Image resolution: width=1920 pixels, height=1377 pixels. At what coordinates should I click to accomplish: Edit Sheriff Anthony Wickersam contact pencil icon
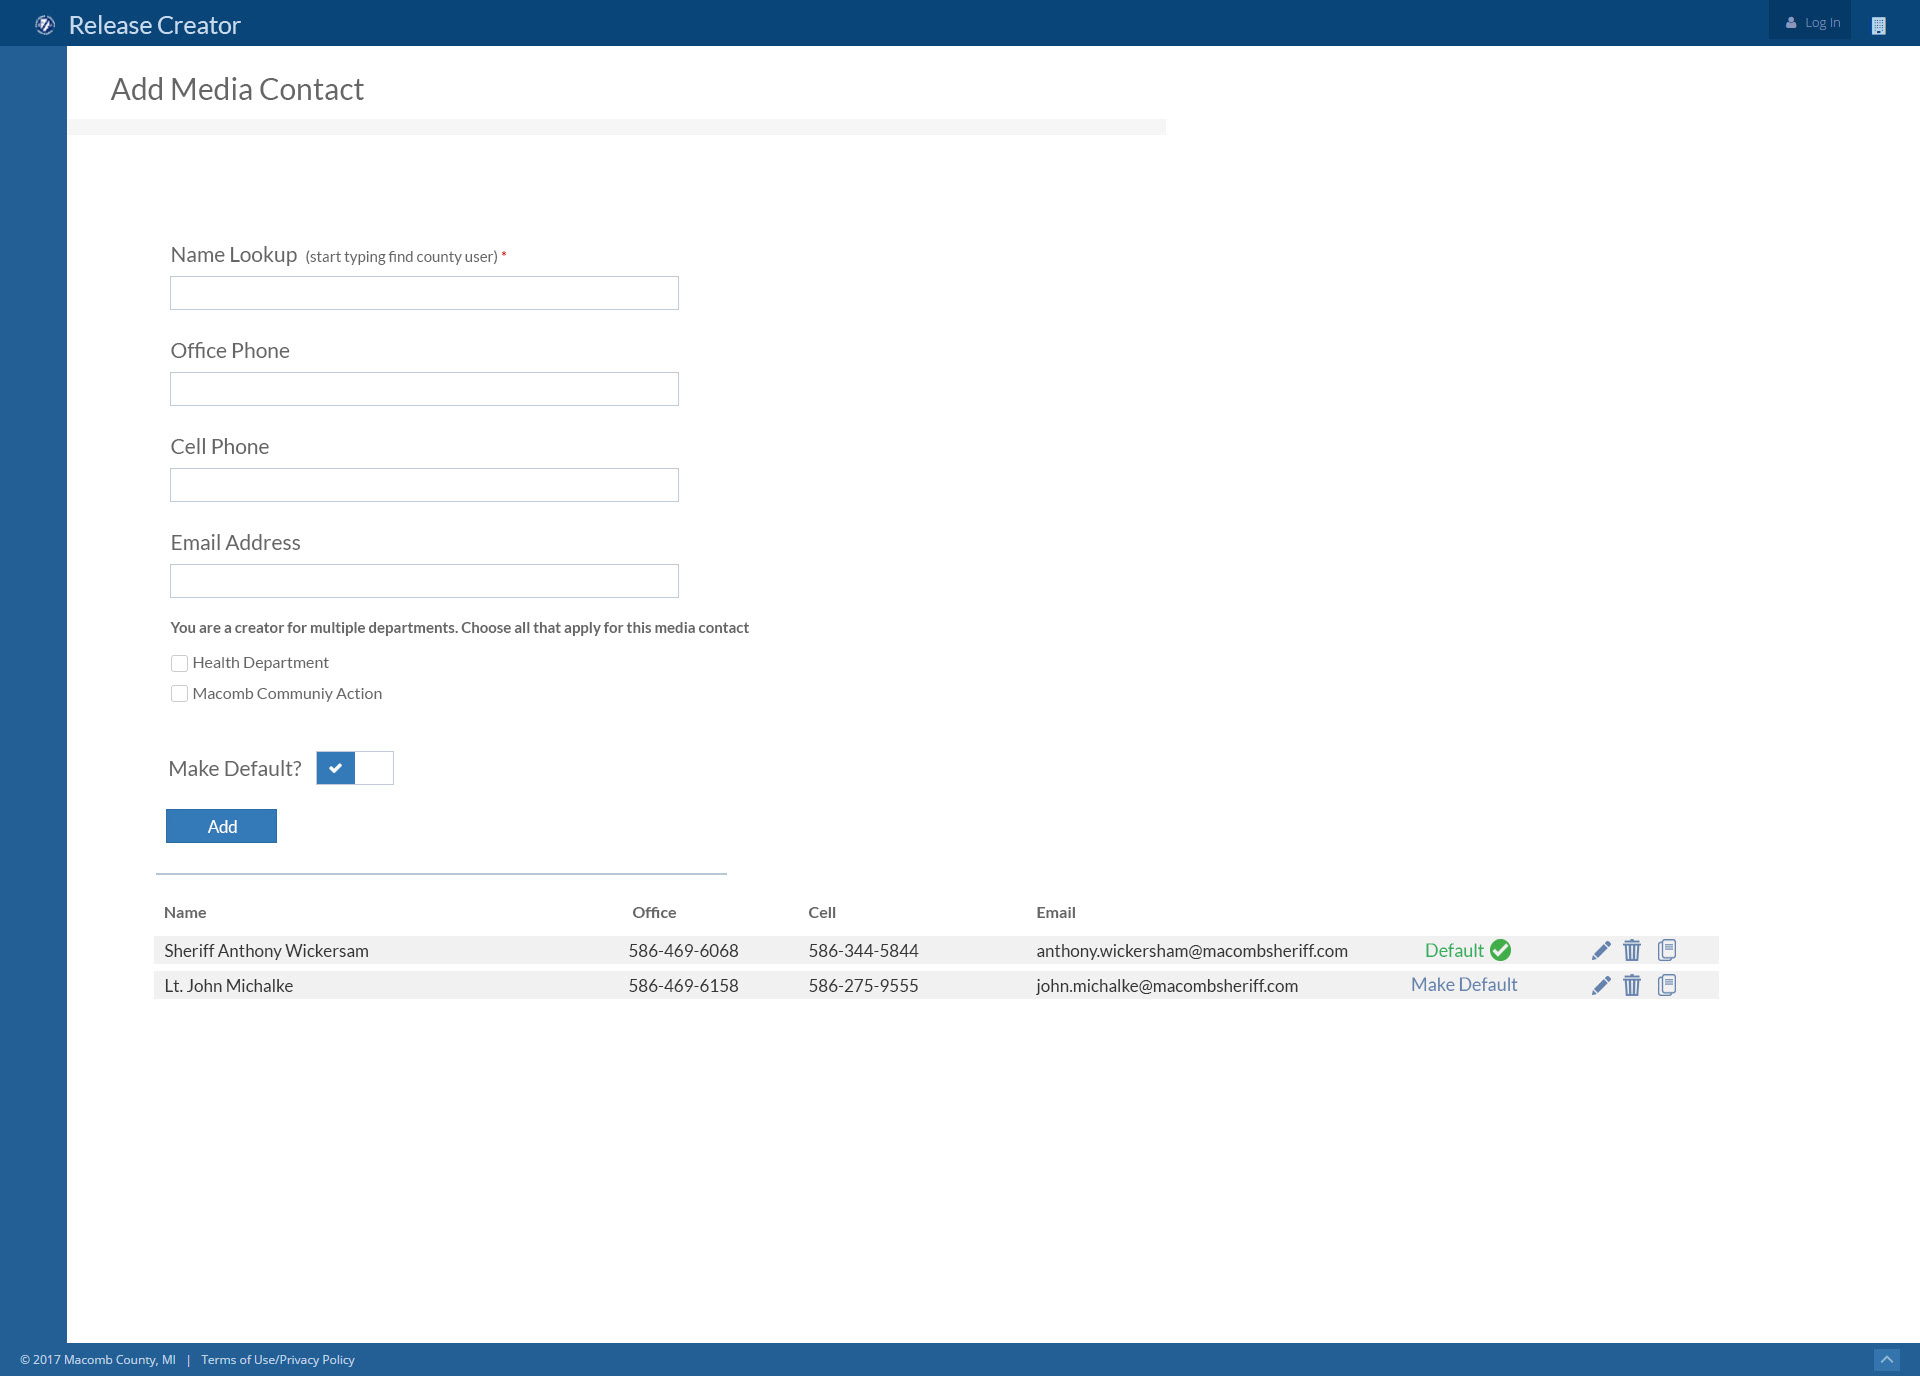click(x=1601, y=950)
